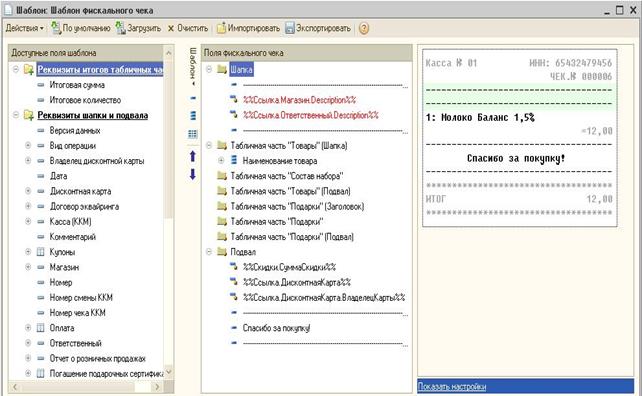Select the Номер field
The height and width of the screenshot is (396, 642).
point(61,282)
